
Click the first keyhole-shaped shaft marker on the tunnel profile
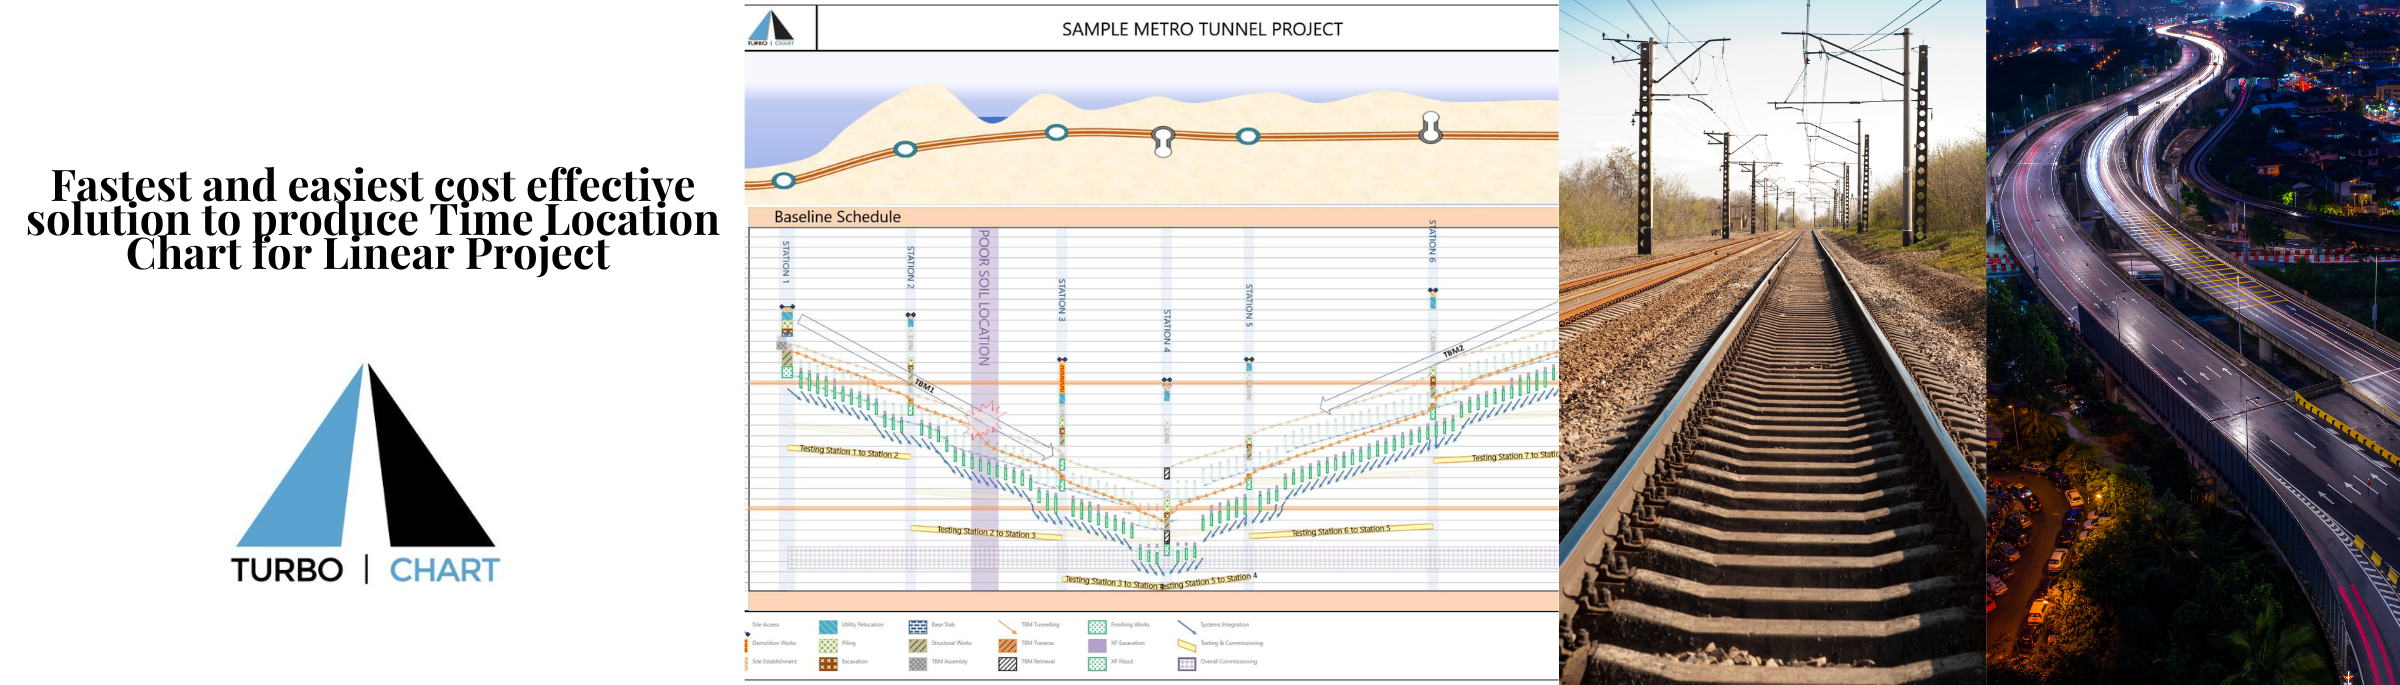(1162, 140)
